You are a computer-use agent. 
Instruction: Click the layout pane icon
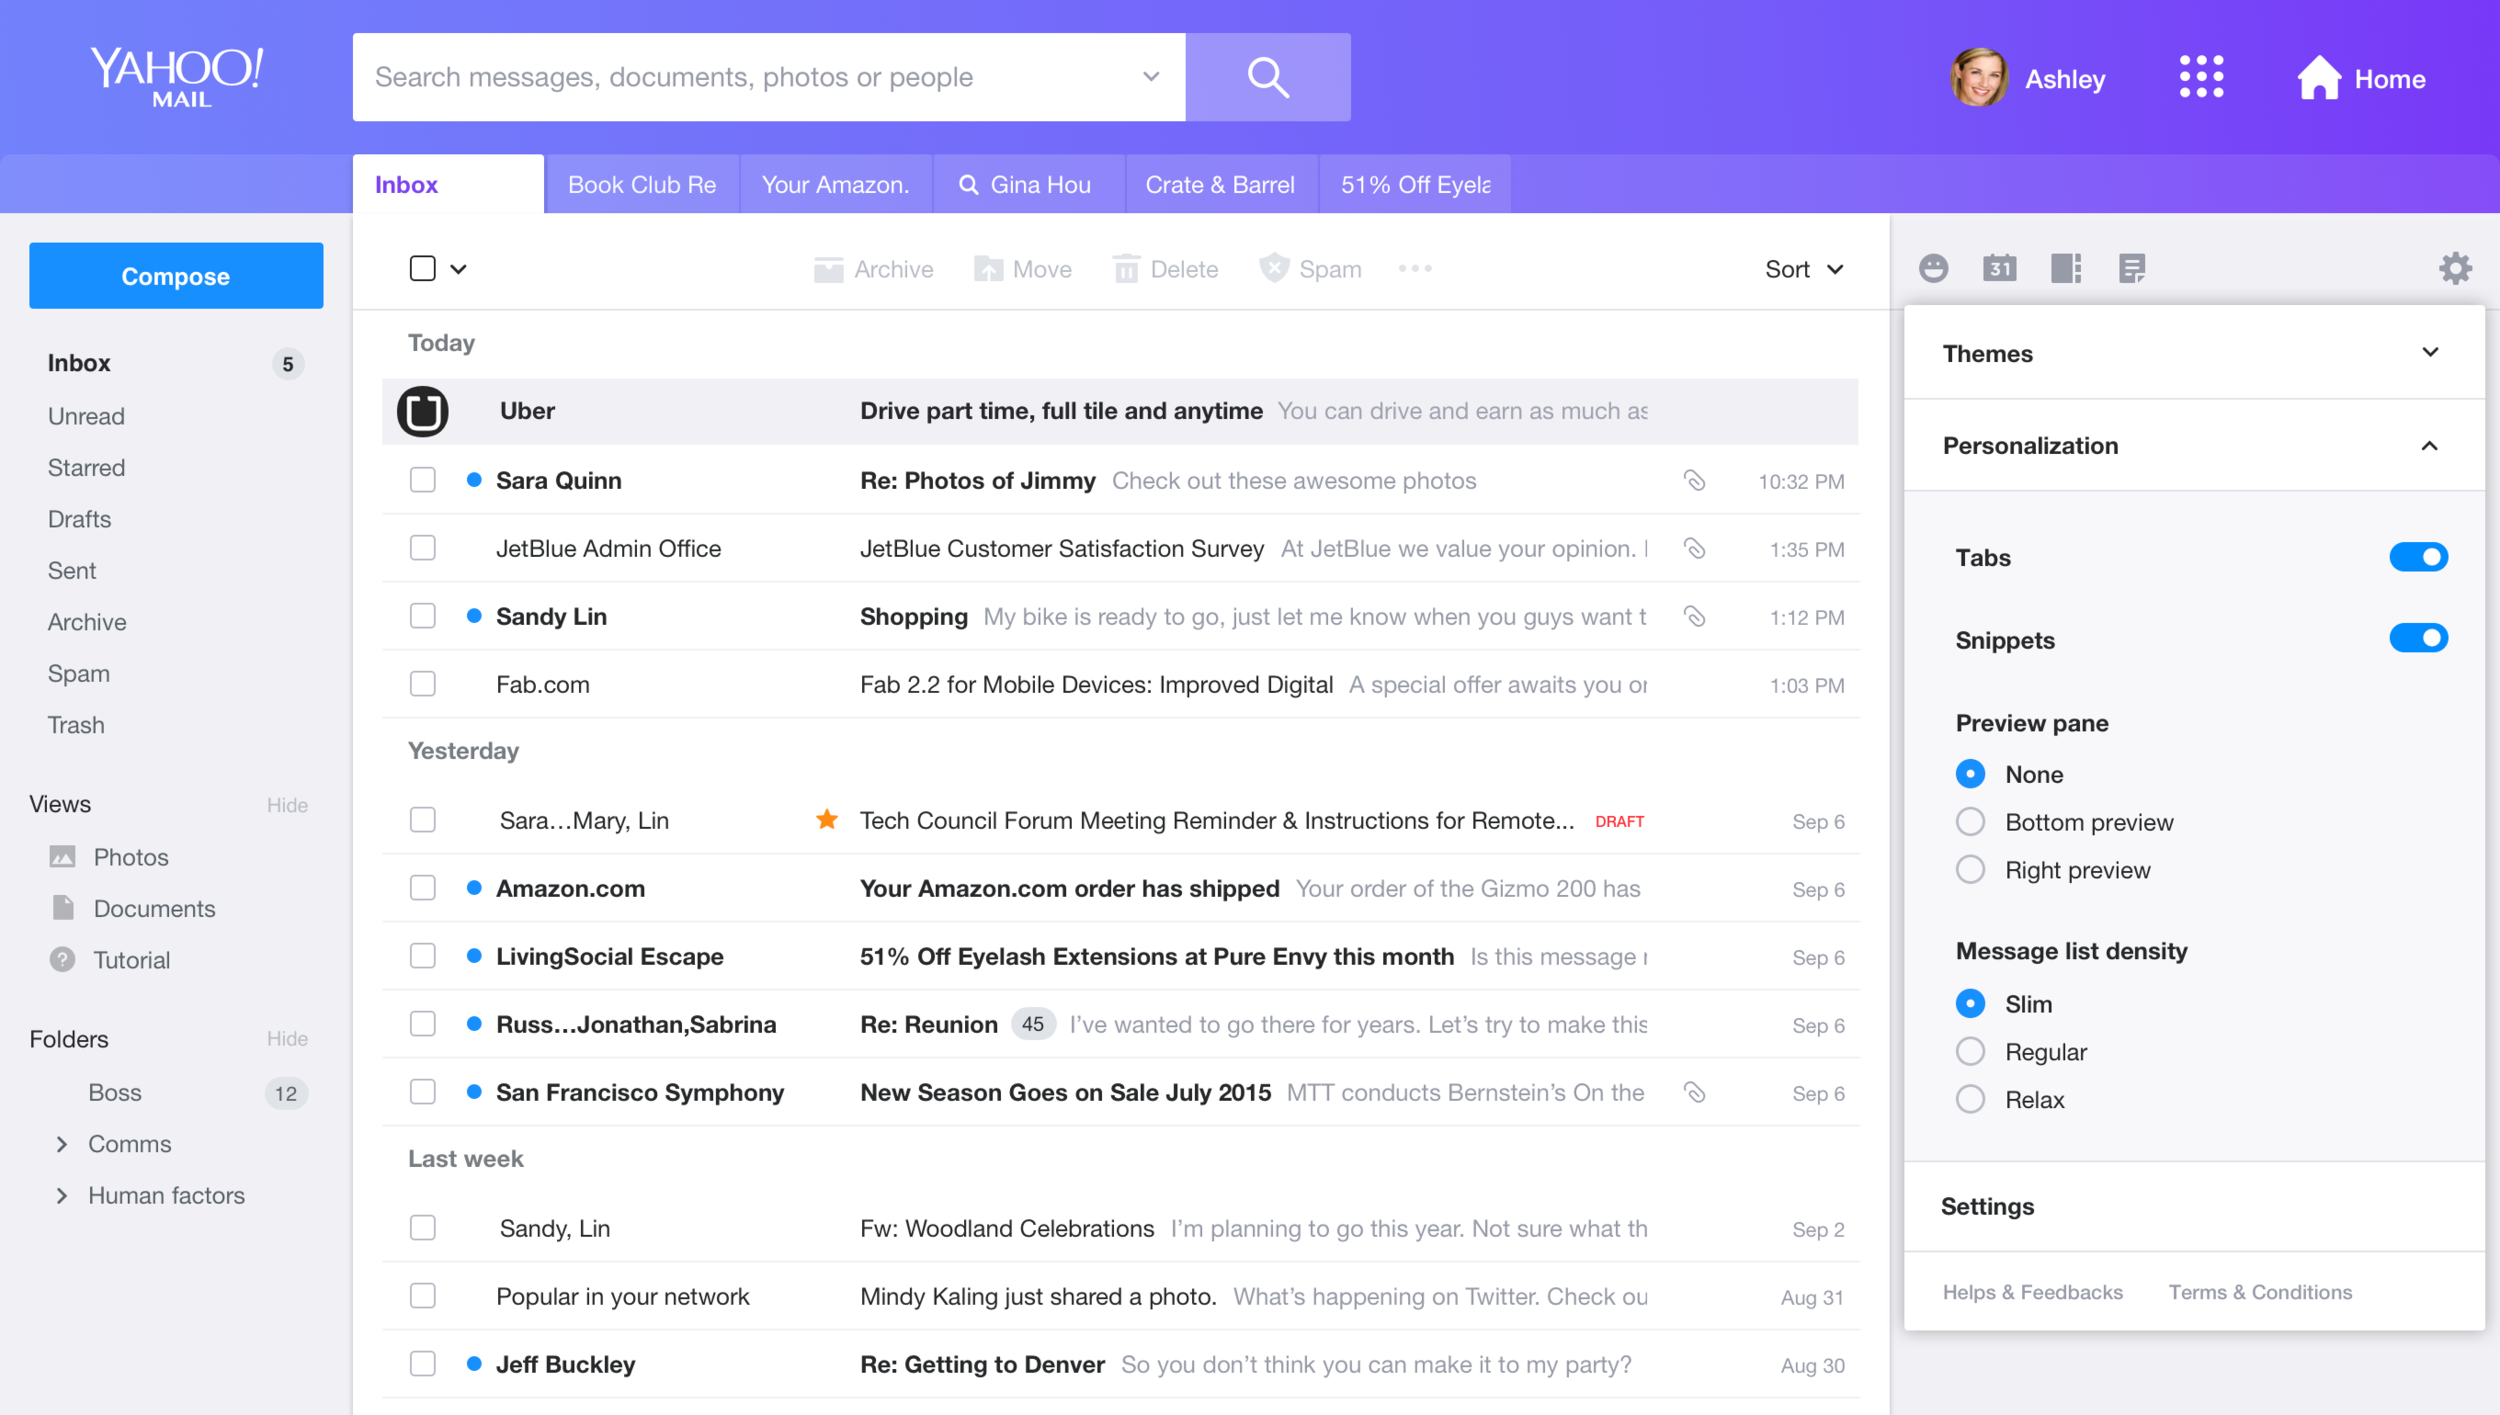click(2065, 268)
